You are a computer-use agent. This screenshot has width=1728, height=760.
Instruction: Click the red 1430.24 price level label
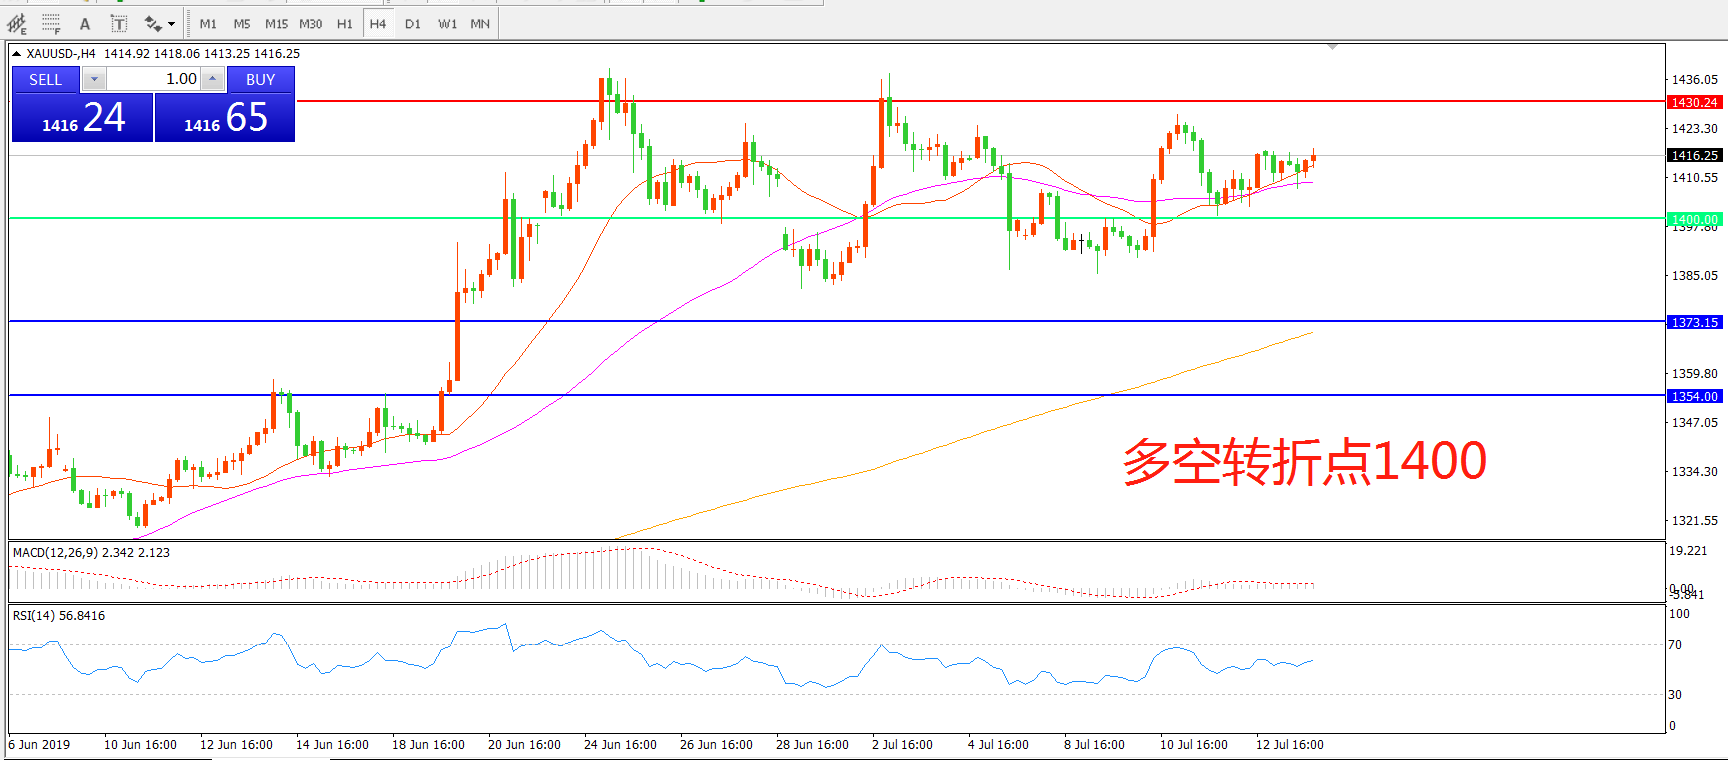point(1694,102)
